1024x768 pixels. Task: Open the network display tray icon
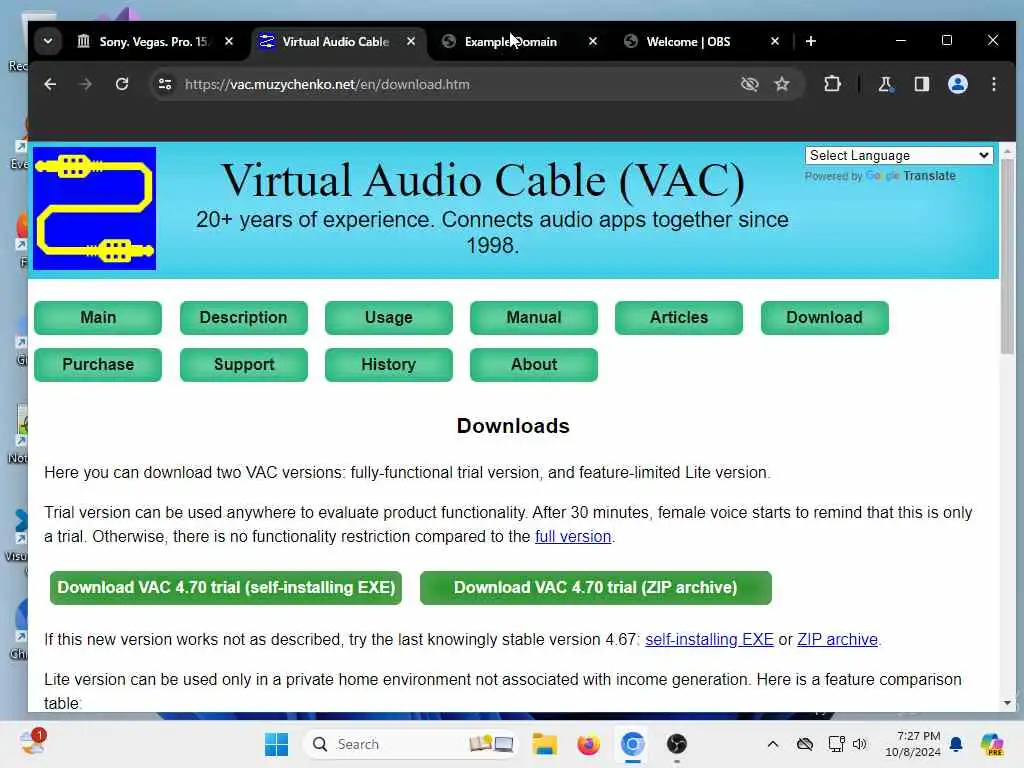[836, 744]
